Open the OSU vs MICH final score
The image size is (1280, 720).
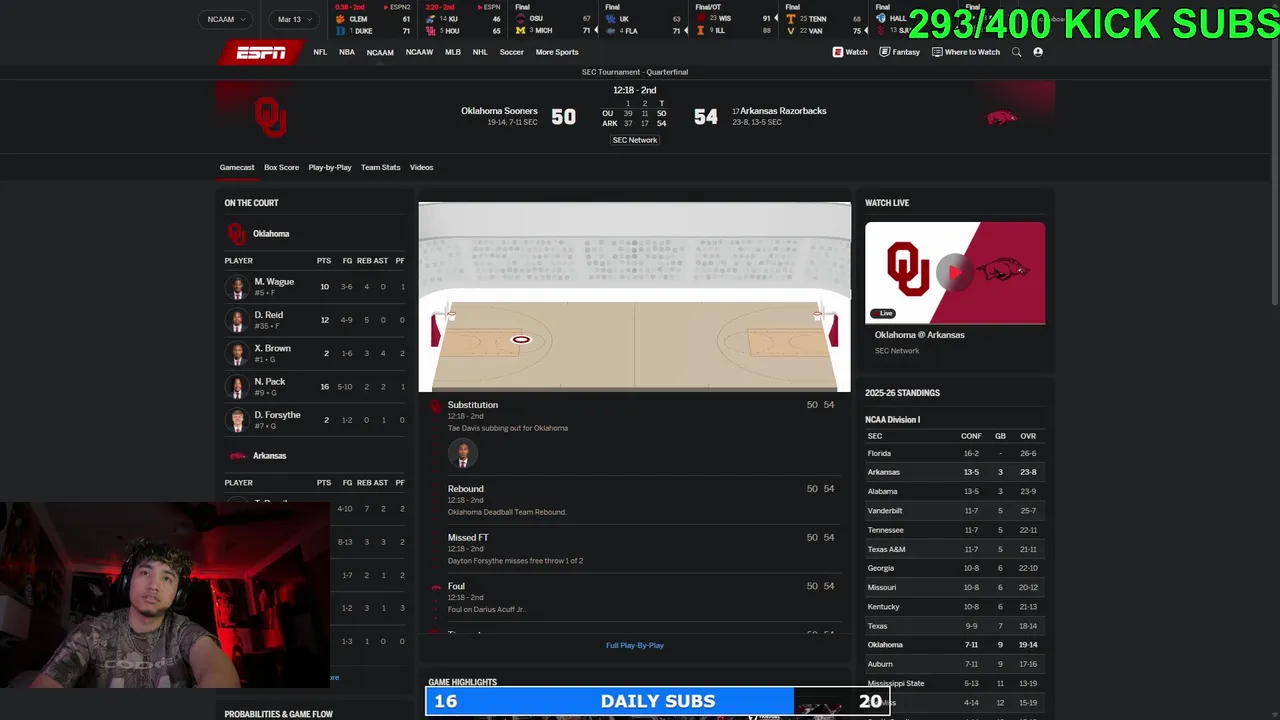coord(553,19)
